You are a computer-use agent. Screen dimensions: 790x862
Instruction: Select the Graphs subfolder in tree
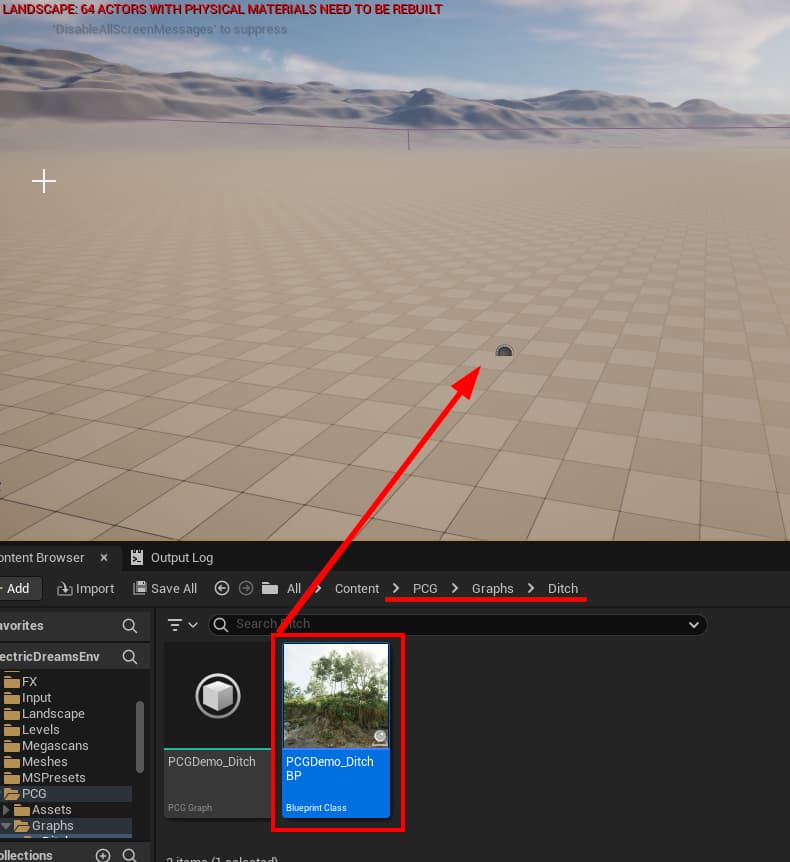pyautogui.click(x=52, y=826)
